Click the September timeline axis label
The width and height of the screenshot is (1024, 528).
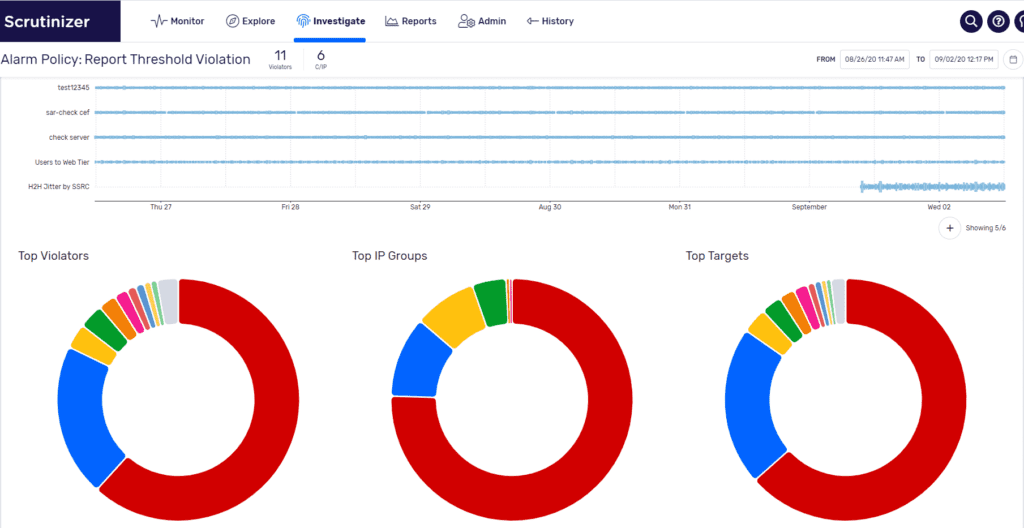pos(809,207)
